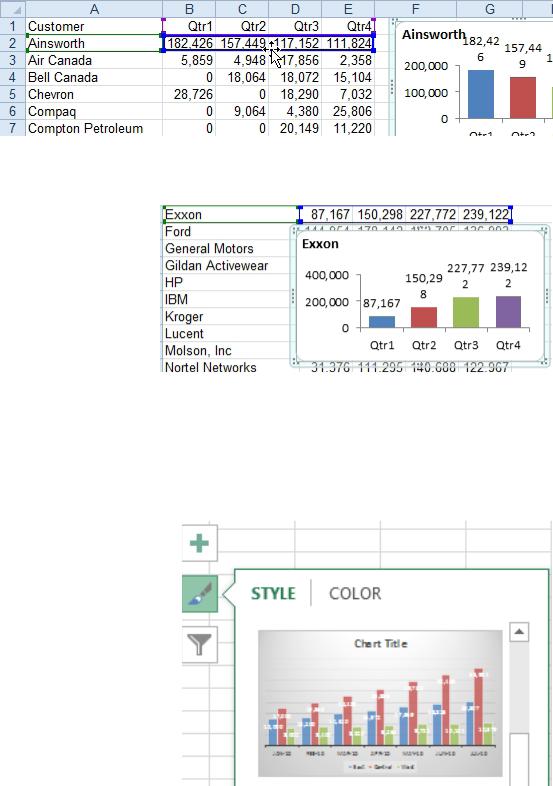Image resolution: width=553 pixels, height=786 pixels.
Task: Click the Bell Canada cell
Action: (94, 77)
